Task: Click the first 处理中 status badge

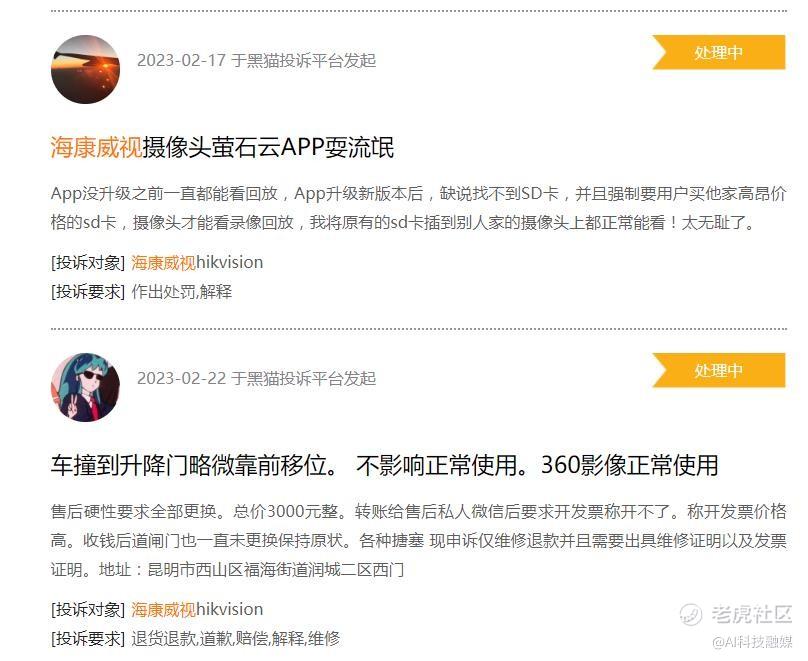Action: click(719, 52)
